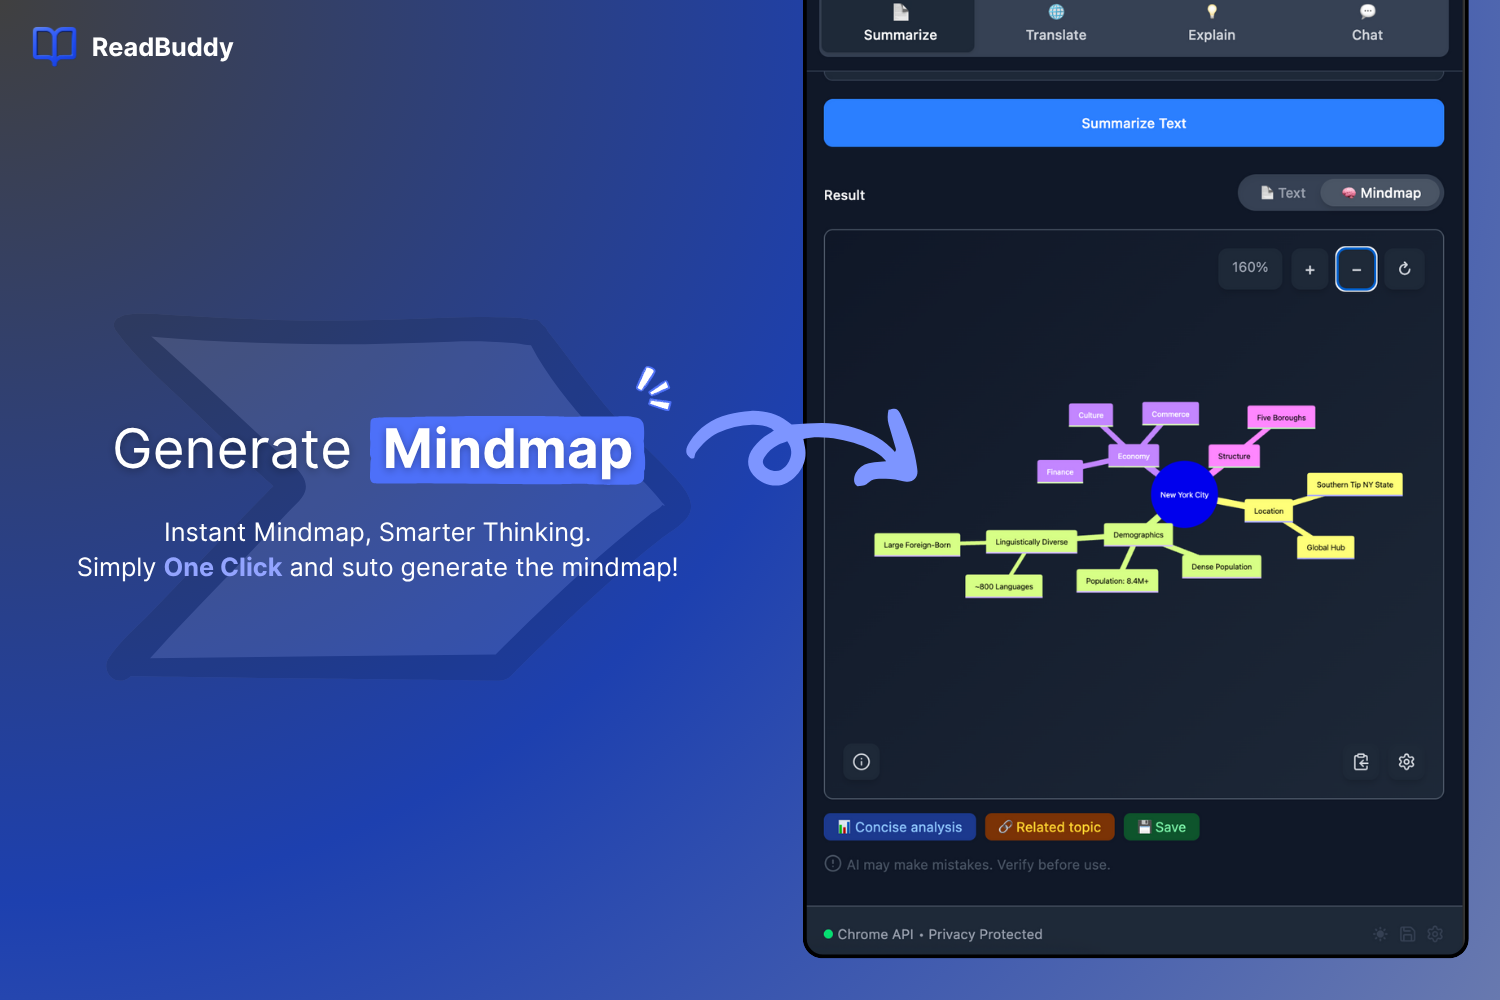Open mindmap settings gear inside canvas
The width and height of the screenshot is (1500, 1000).
click(1407, 762)
